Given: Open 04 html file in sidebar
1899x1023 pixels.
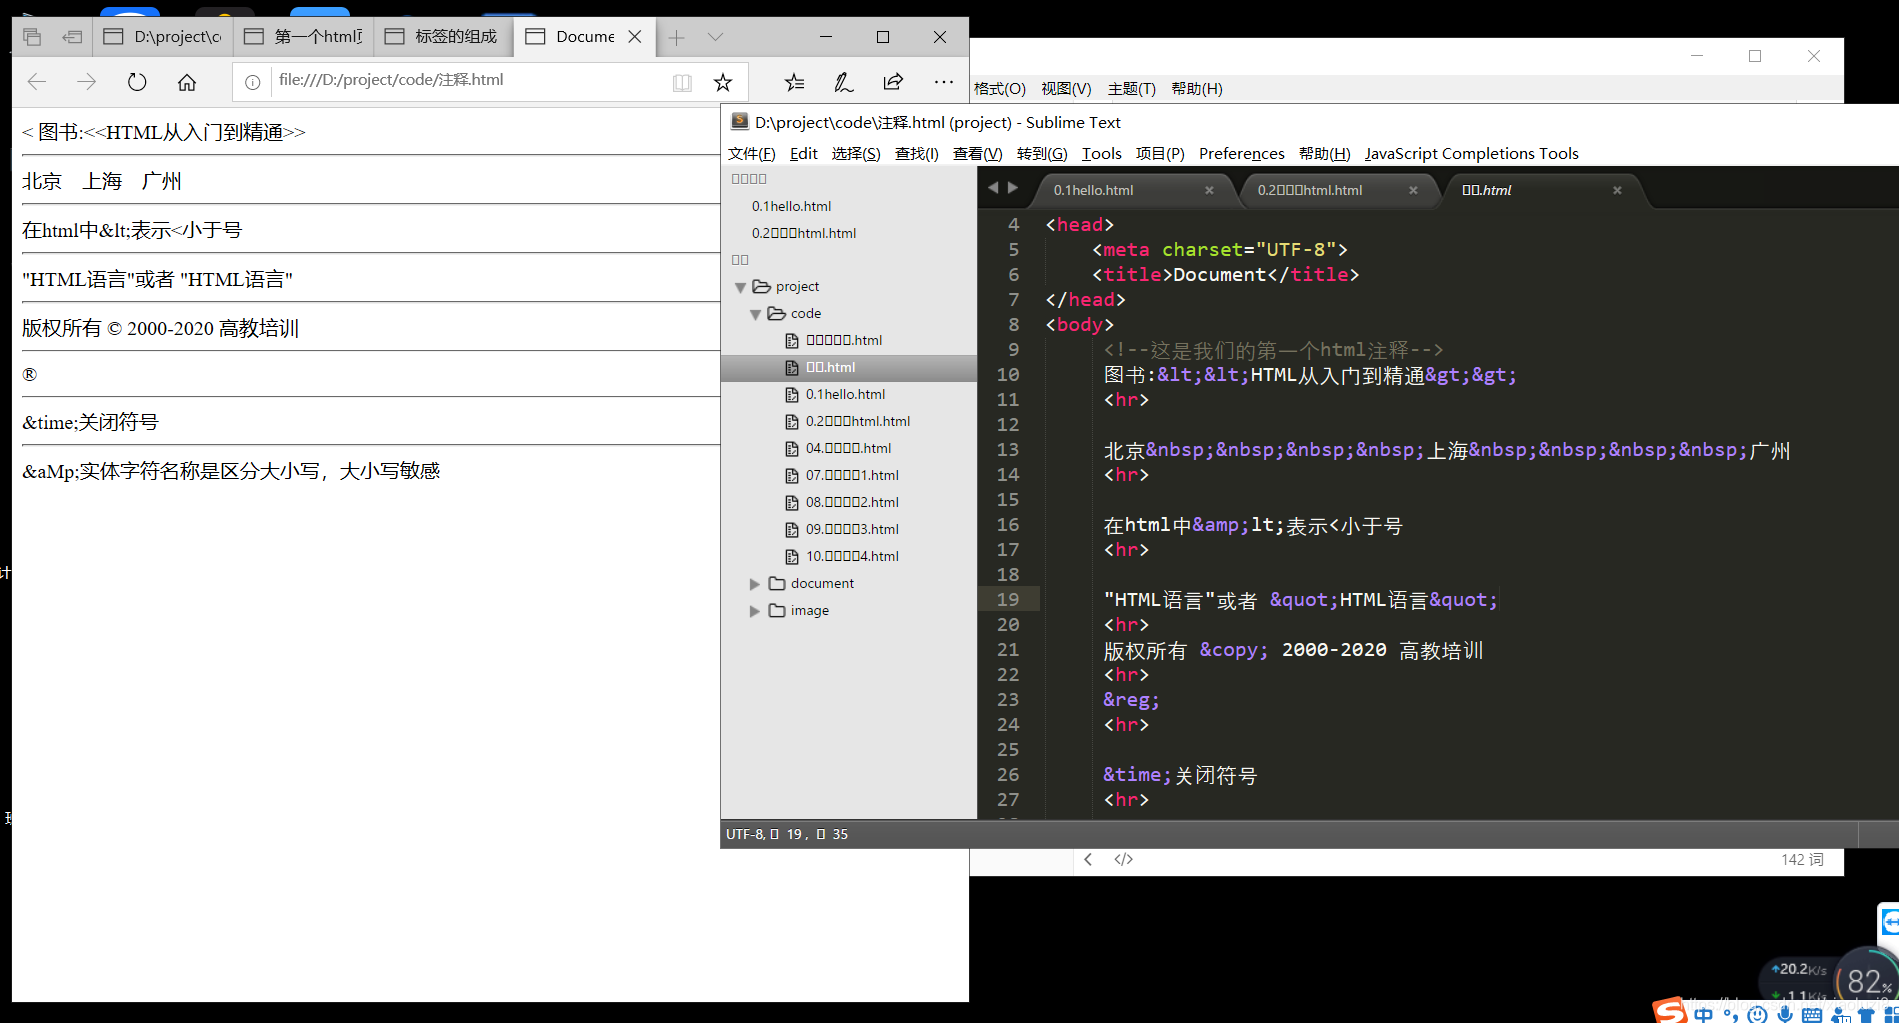Looking at the screenshot, I should (848, 448).
